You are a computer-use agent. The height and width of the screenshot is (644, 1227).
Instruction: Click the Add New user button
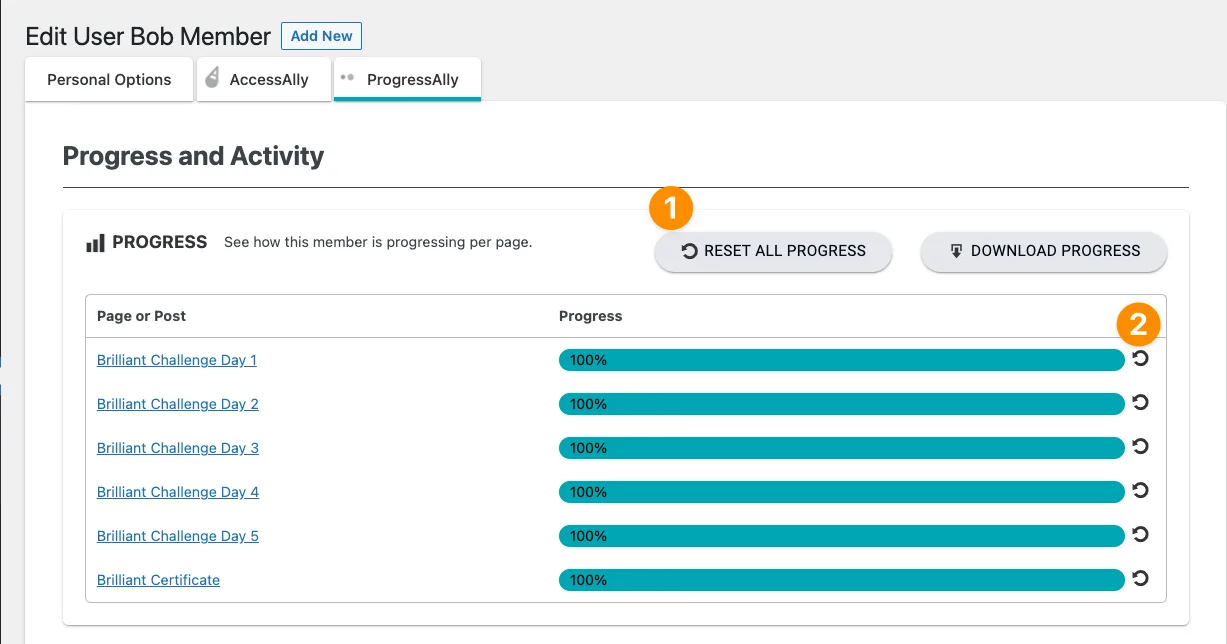point(321,36)
